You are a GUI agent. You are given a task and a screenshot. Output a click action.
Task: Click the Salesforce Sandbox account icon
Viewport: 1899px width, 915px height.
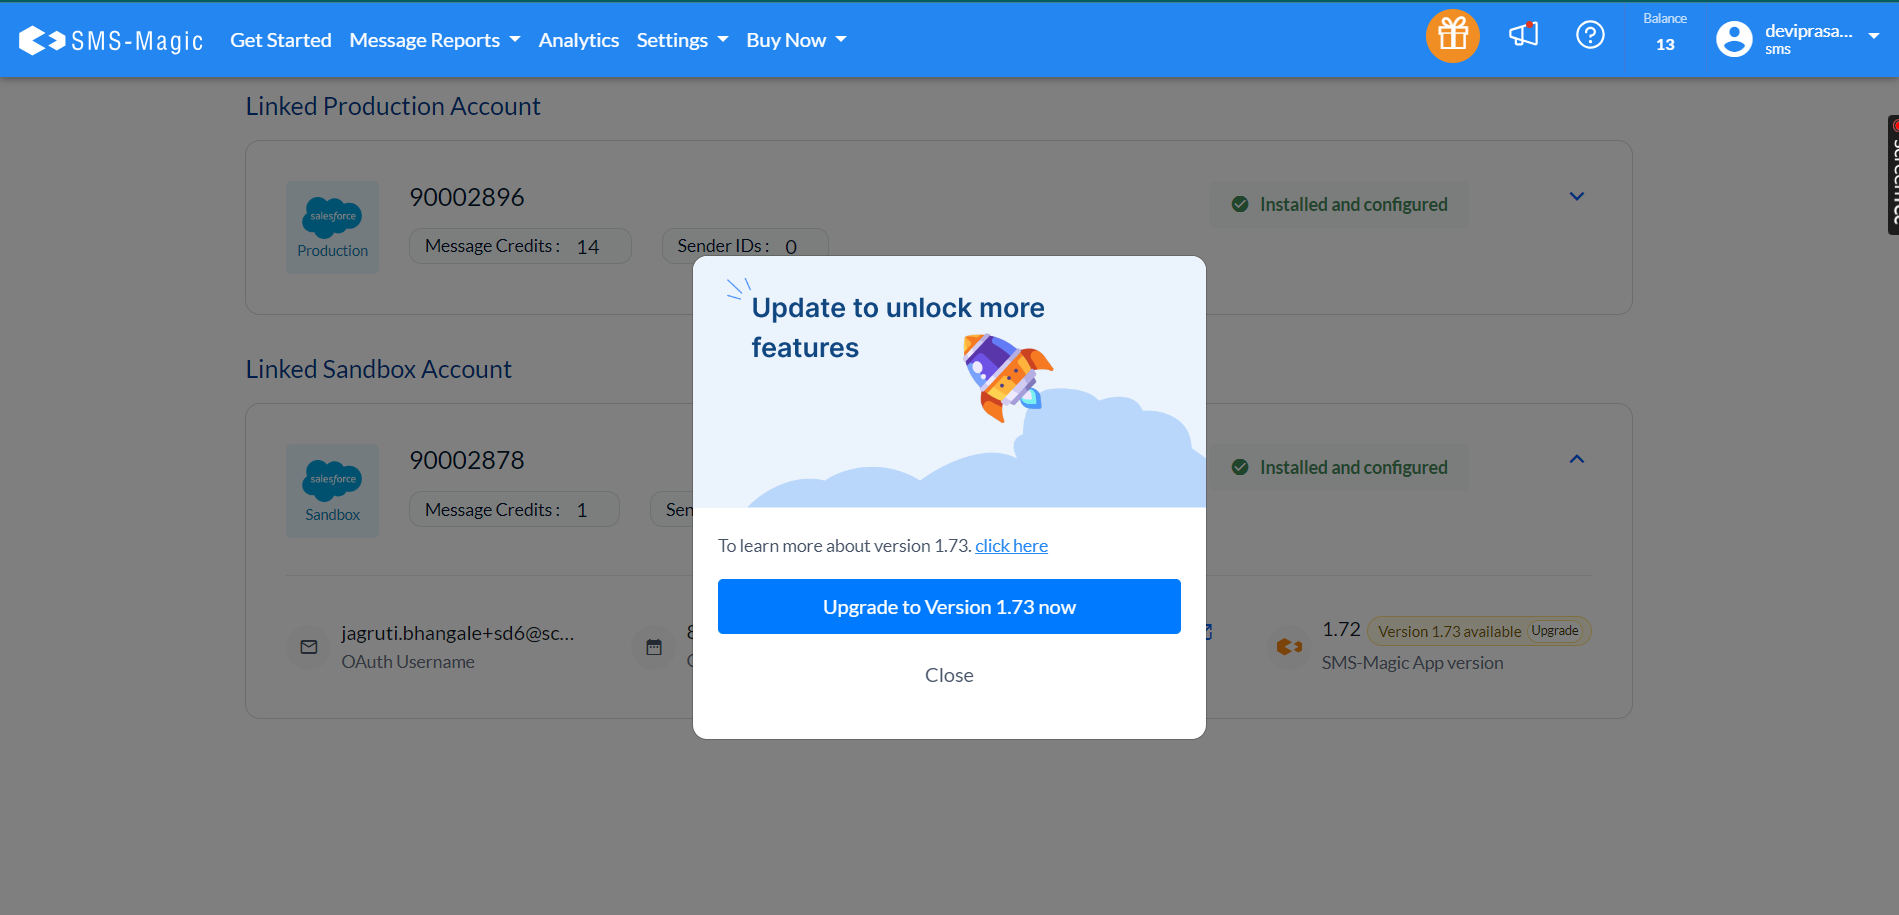pos(332,490)
